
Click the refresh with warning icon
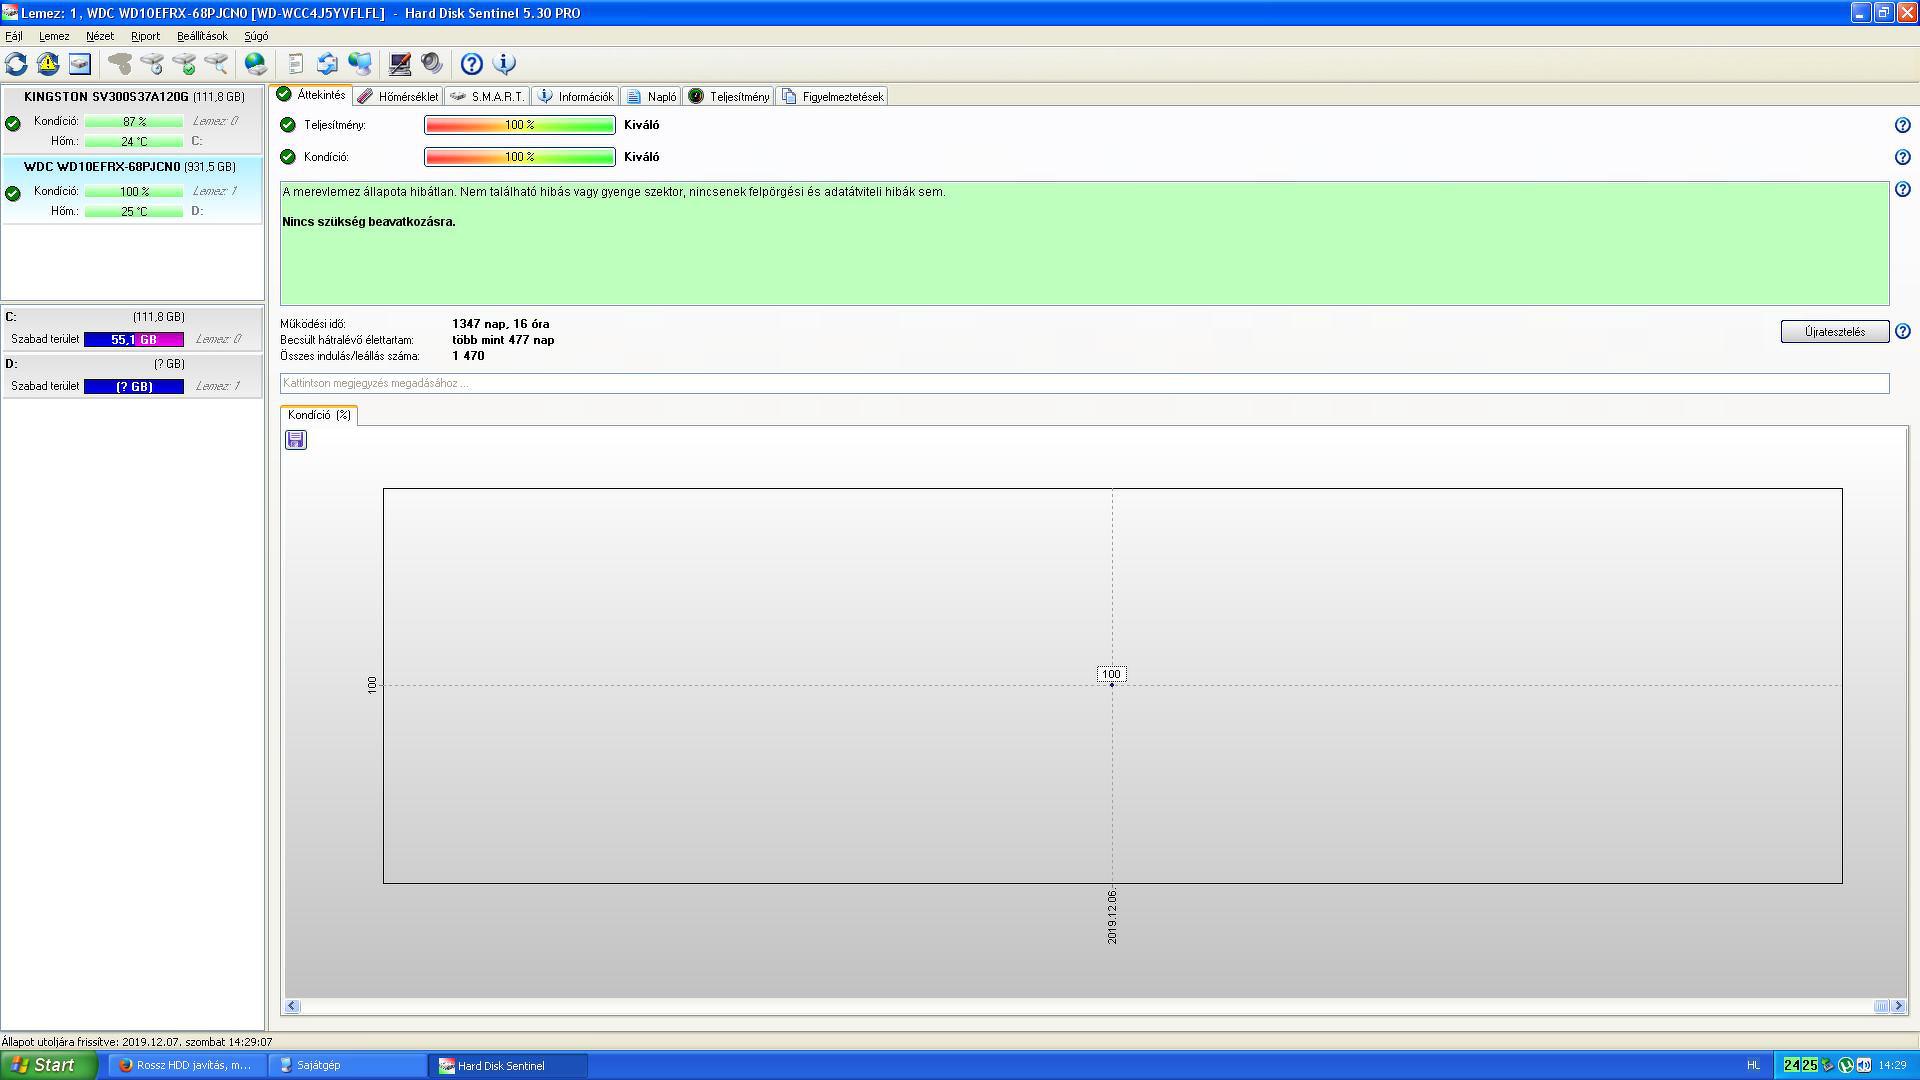pyautogui.click(x=48, y=64)
